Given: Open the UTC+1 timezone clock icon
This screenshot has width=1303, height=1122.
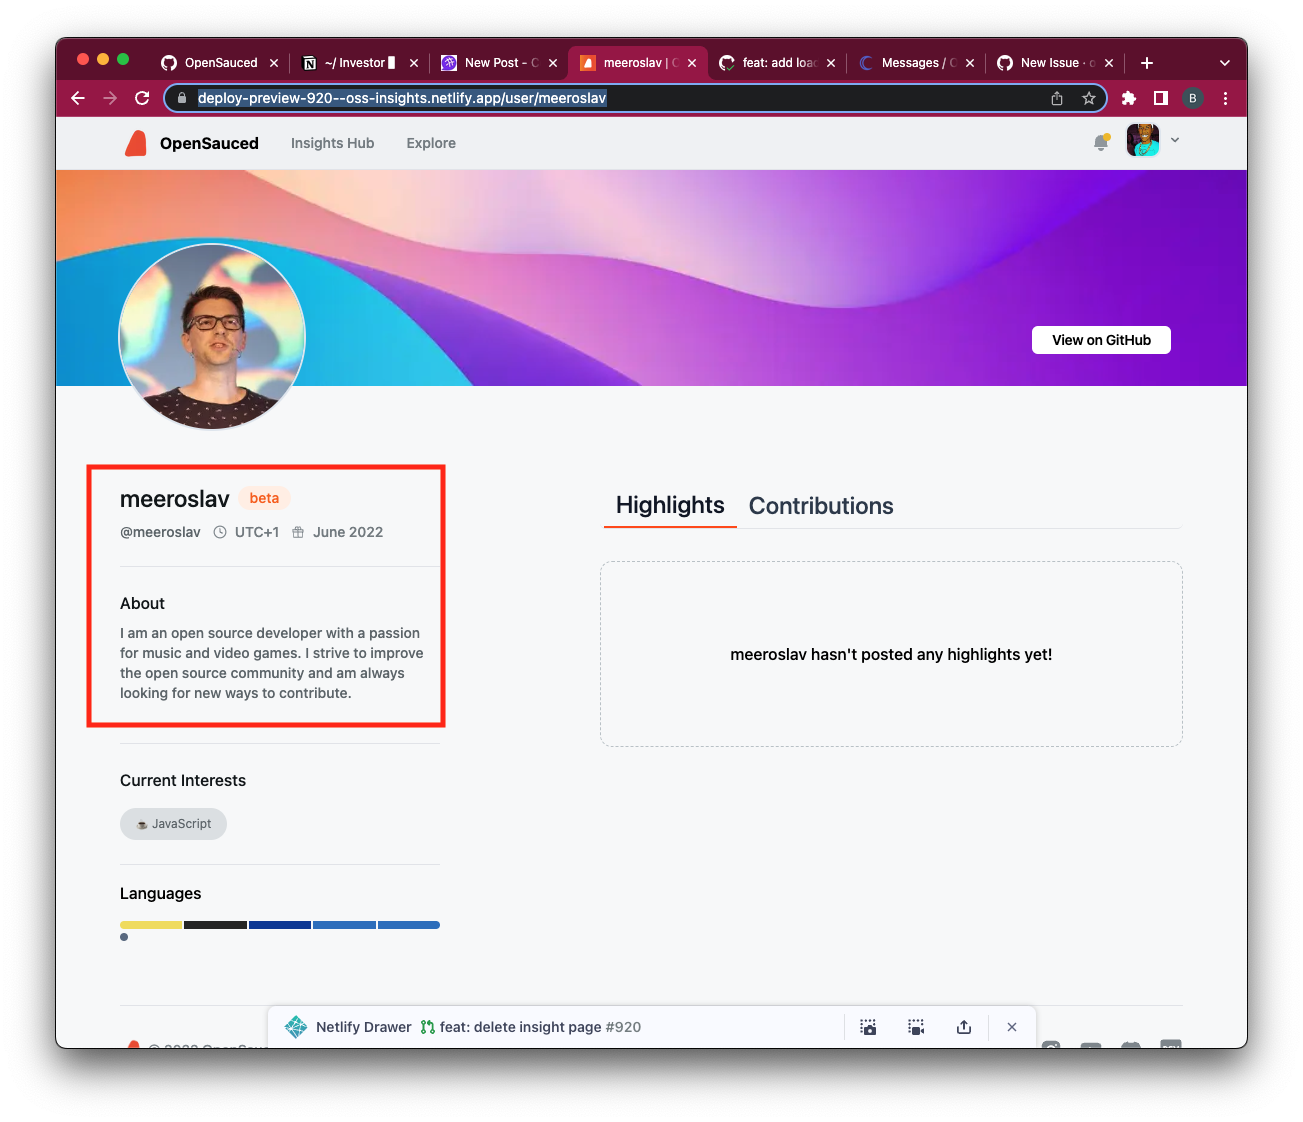Looking at the screenshot, I should tap(219, 532).
